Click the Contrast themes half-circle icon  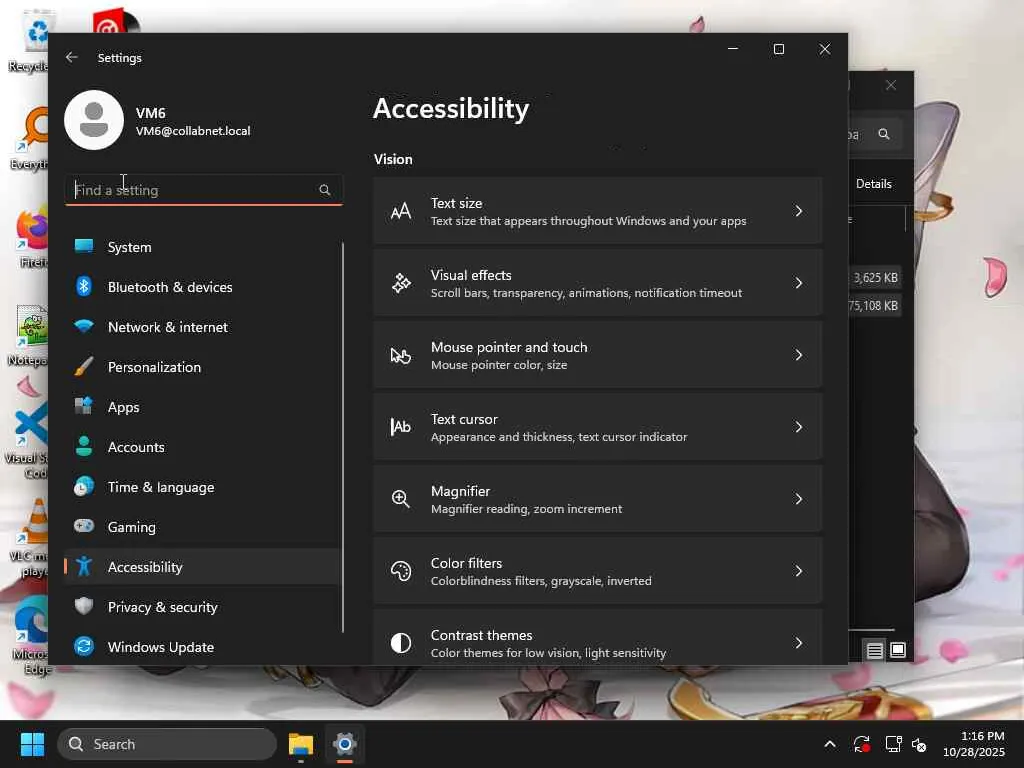(401, 643)
